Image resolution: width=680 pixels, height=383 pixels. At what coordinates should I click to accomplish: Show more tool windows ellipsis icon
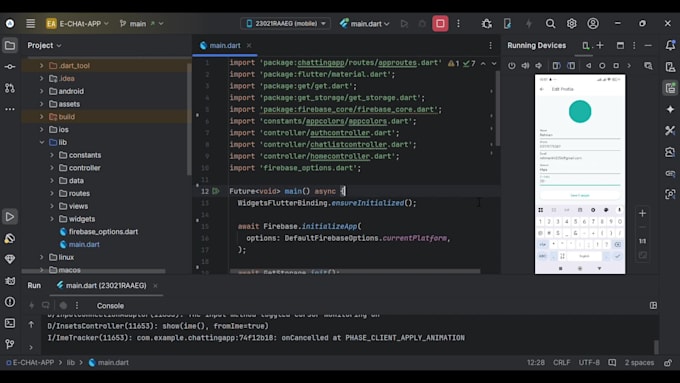(10, 109)
